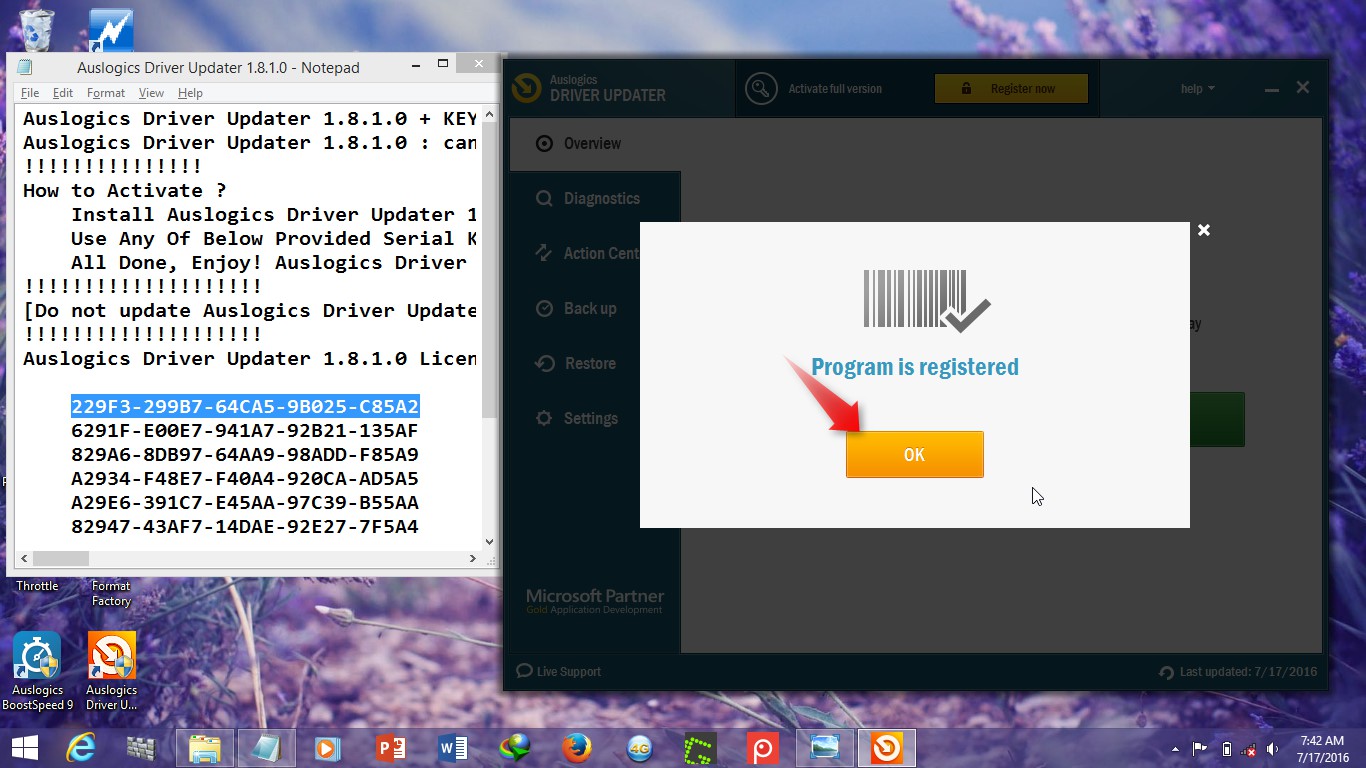
Task: Click Notepad horizontal scrollbar left arrow
Action: 24,558
